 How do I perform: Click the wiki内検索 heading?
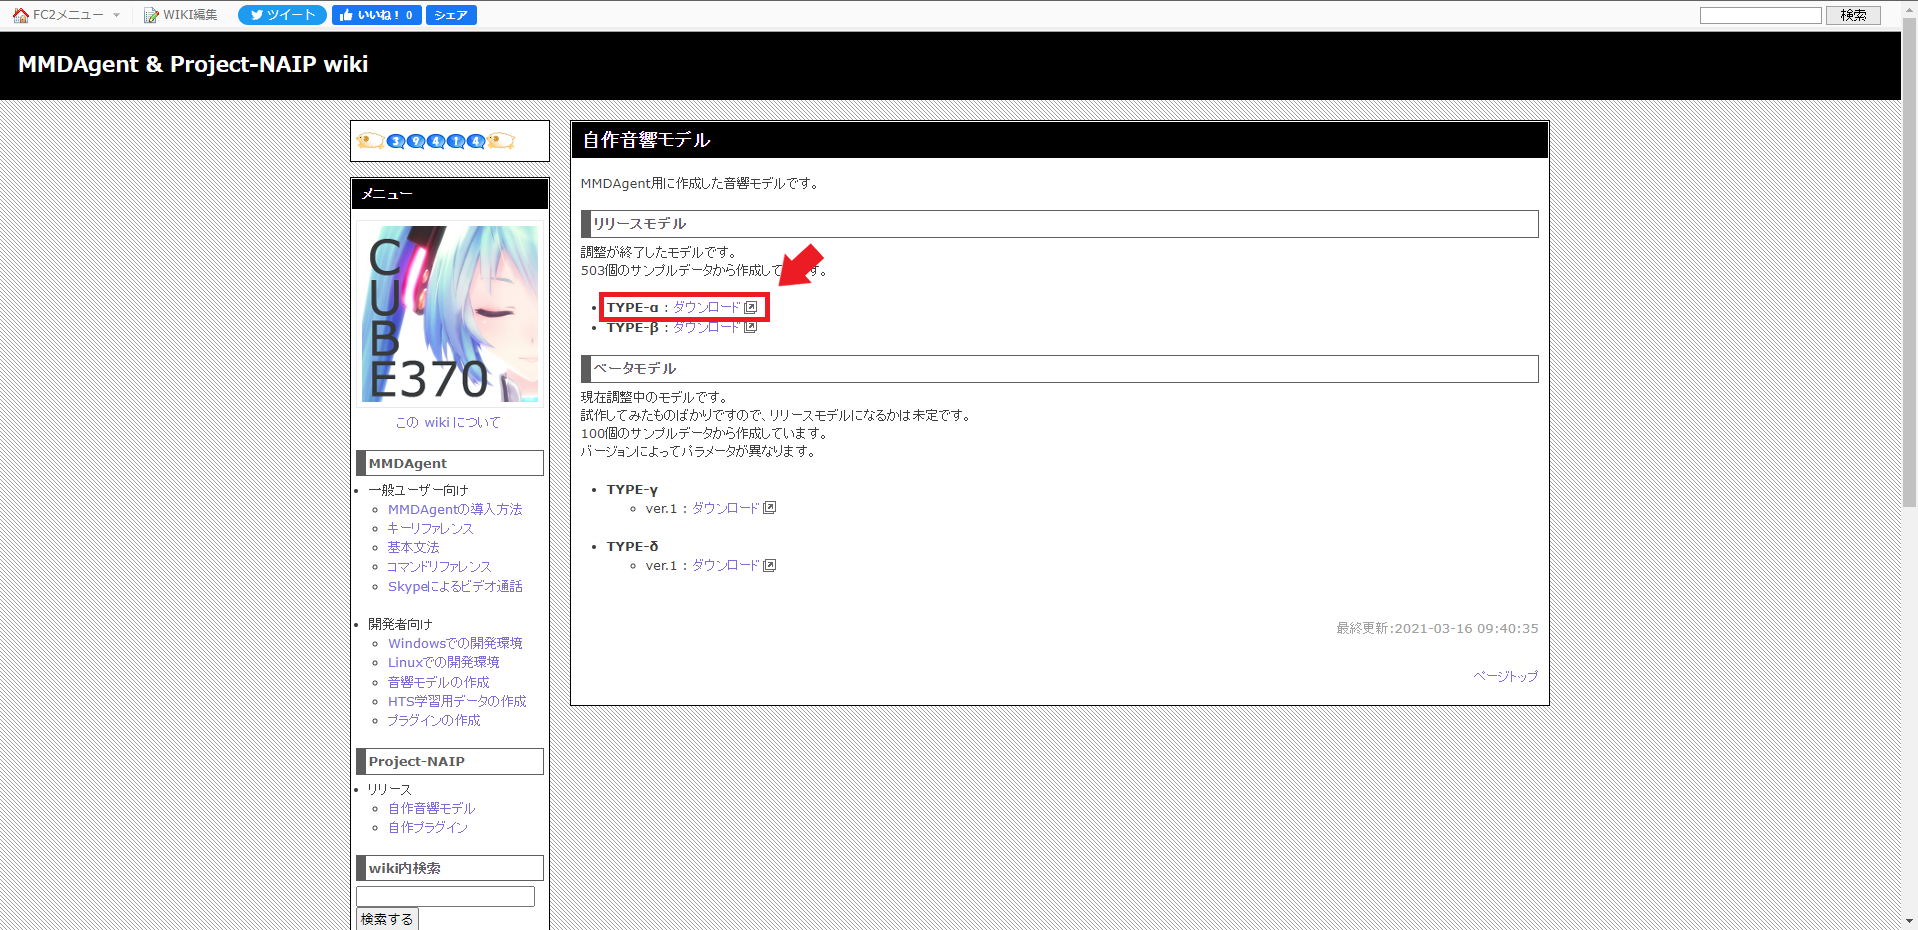(x=450, y=868)
